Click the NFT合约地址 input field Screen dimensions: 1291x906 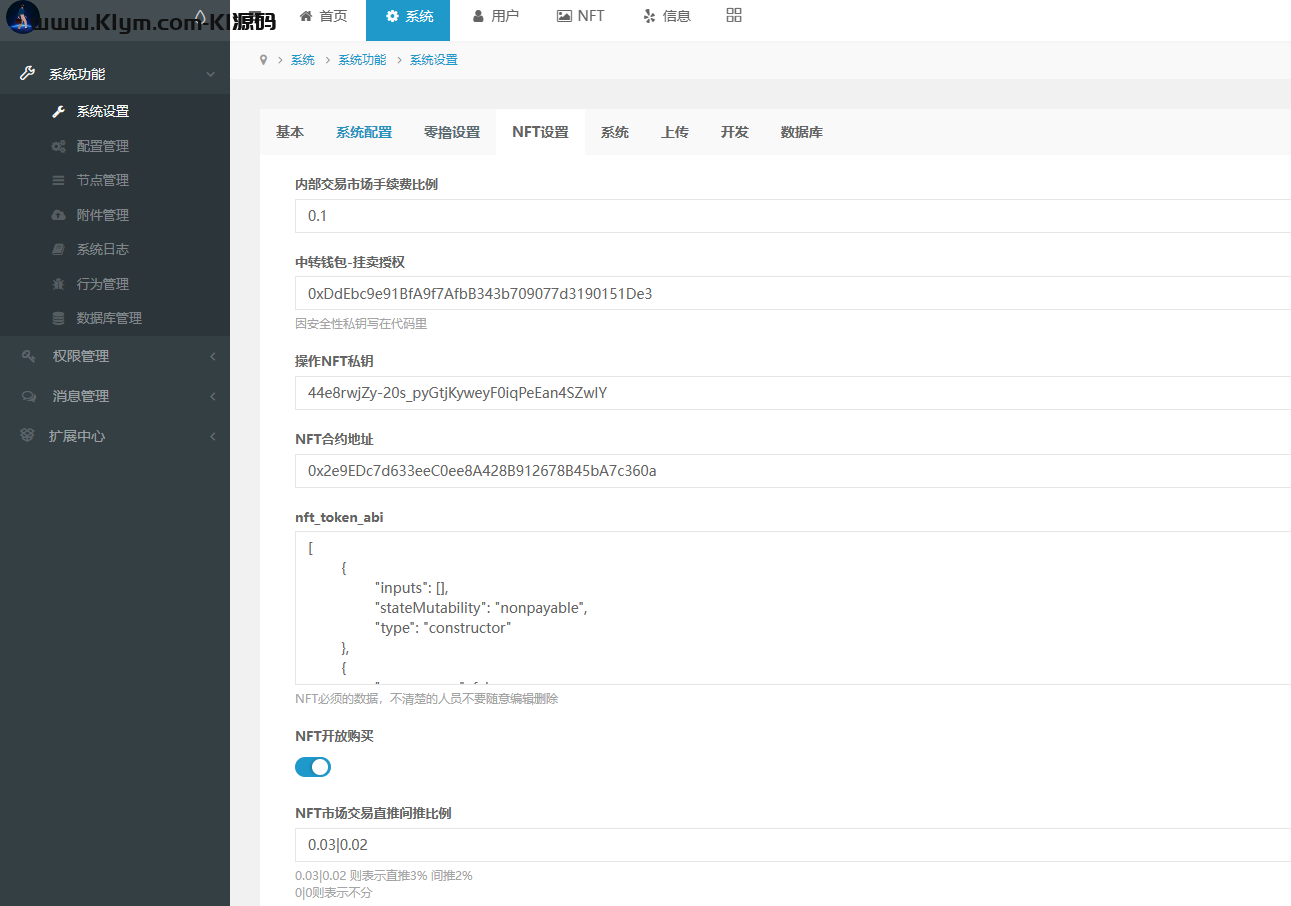790,471
